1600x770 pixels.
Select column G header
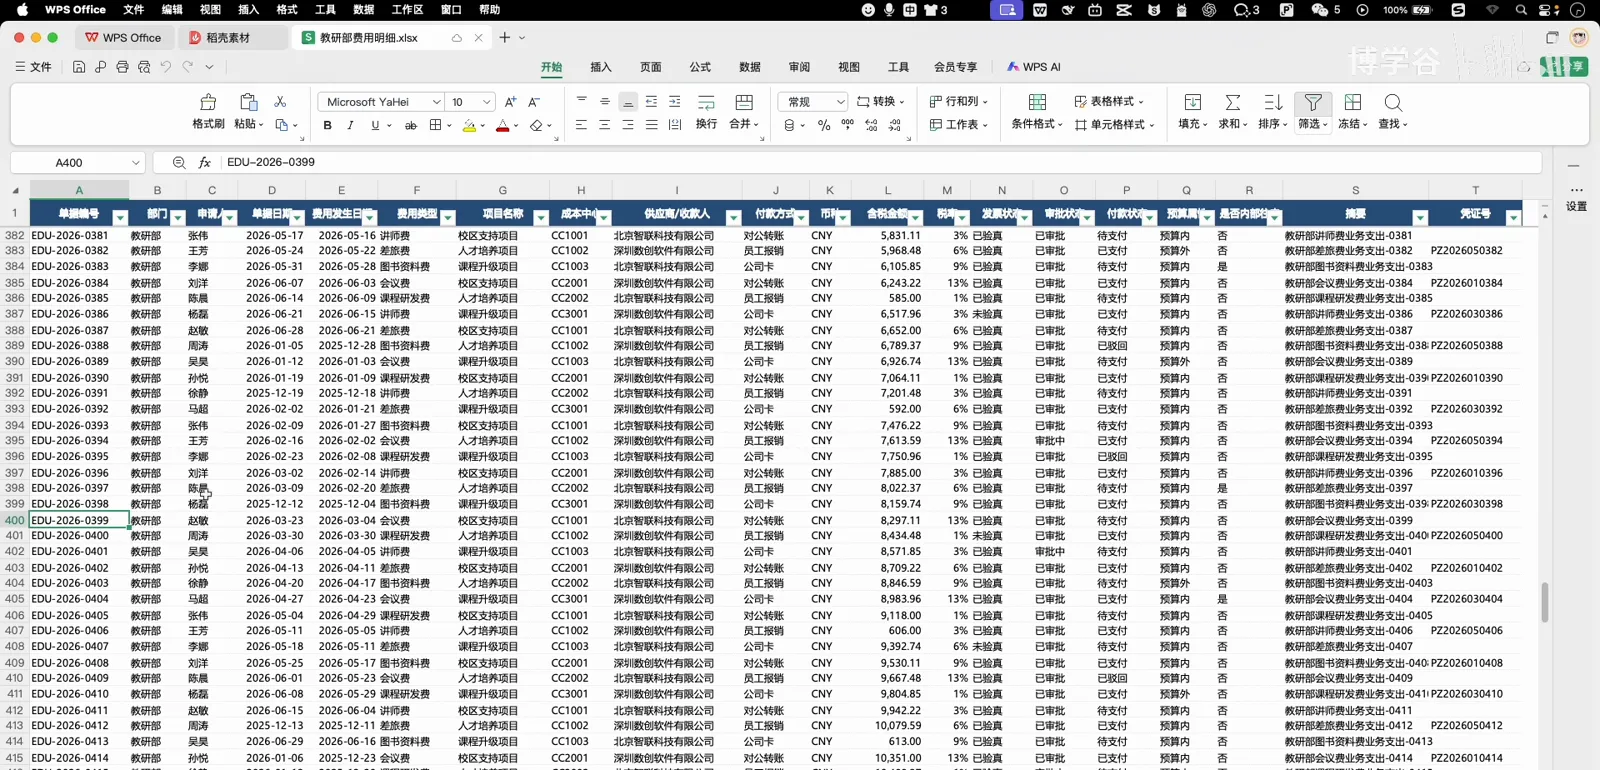503,190
